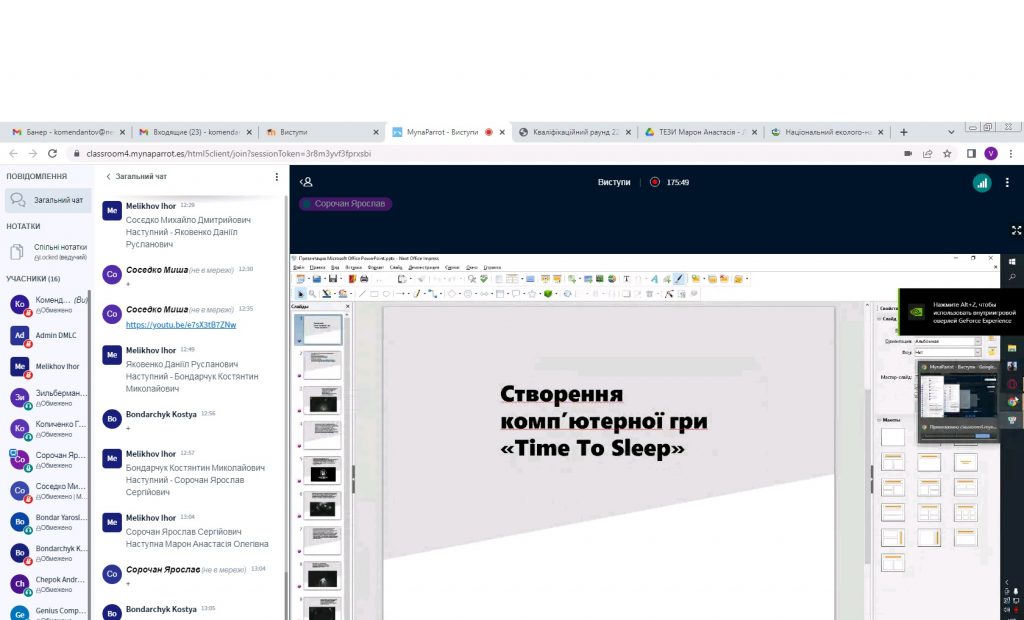Viewport: 1024px width, 620px height.
Task: Click the fullscreen presentation icon
Action: point(1016,230)
